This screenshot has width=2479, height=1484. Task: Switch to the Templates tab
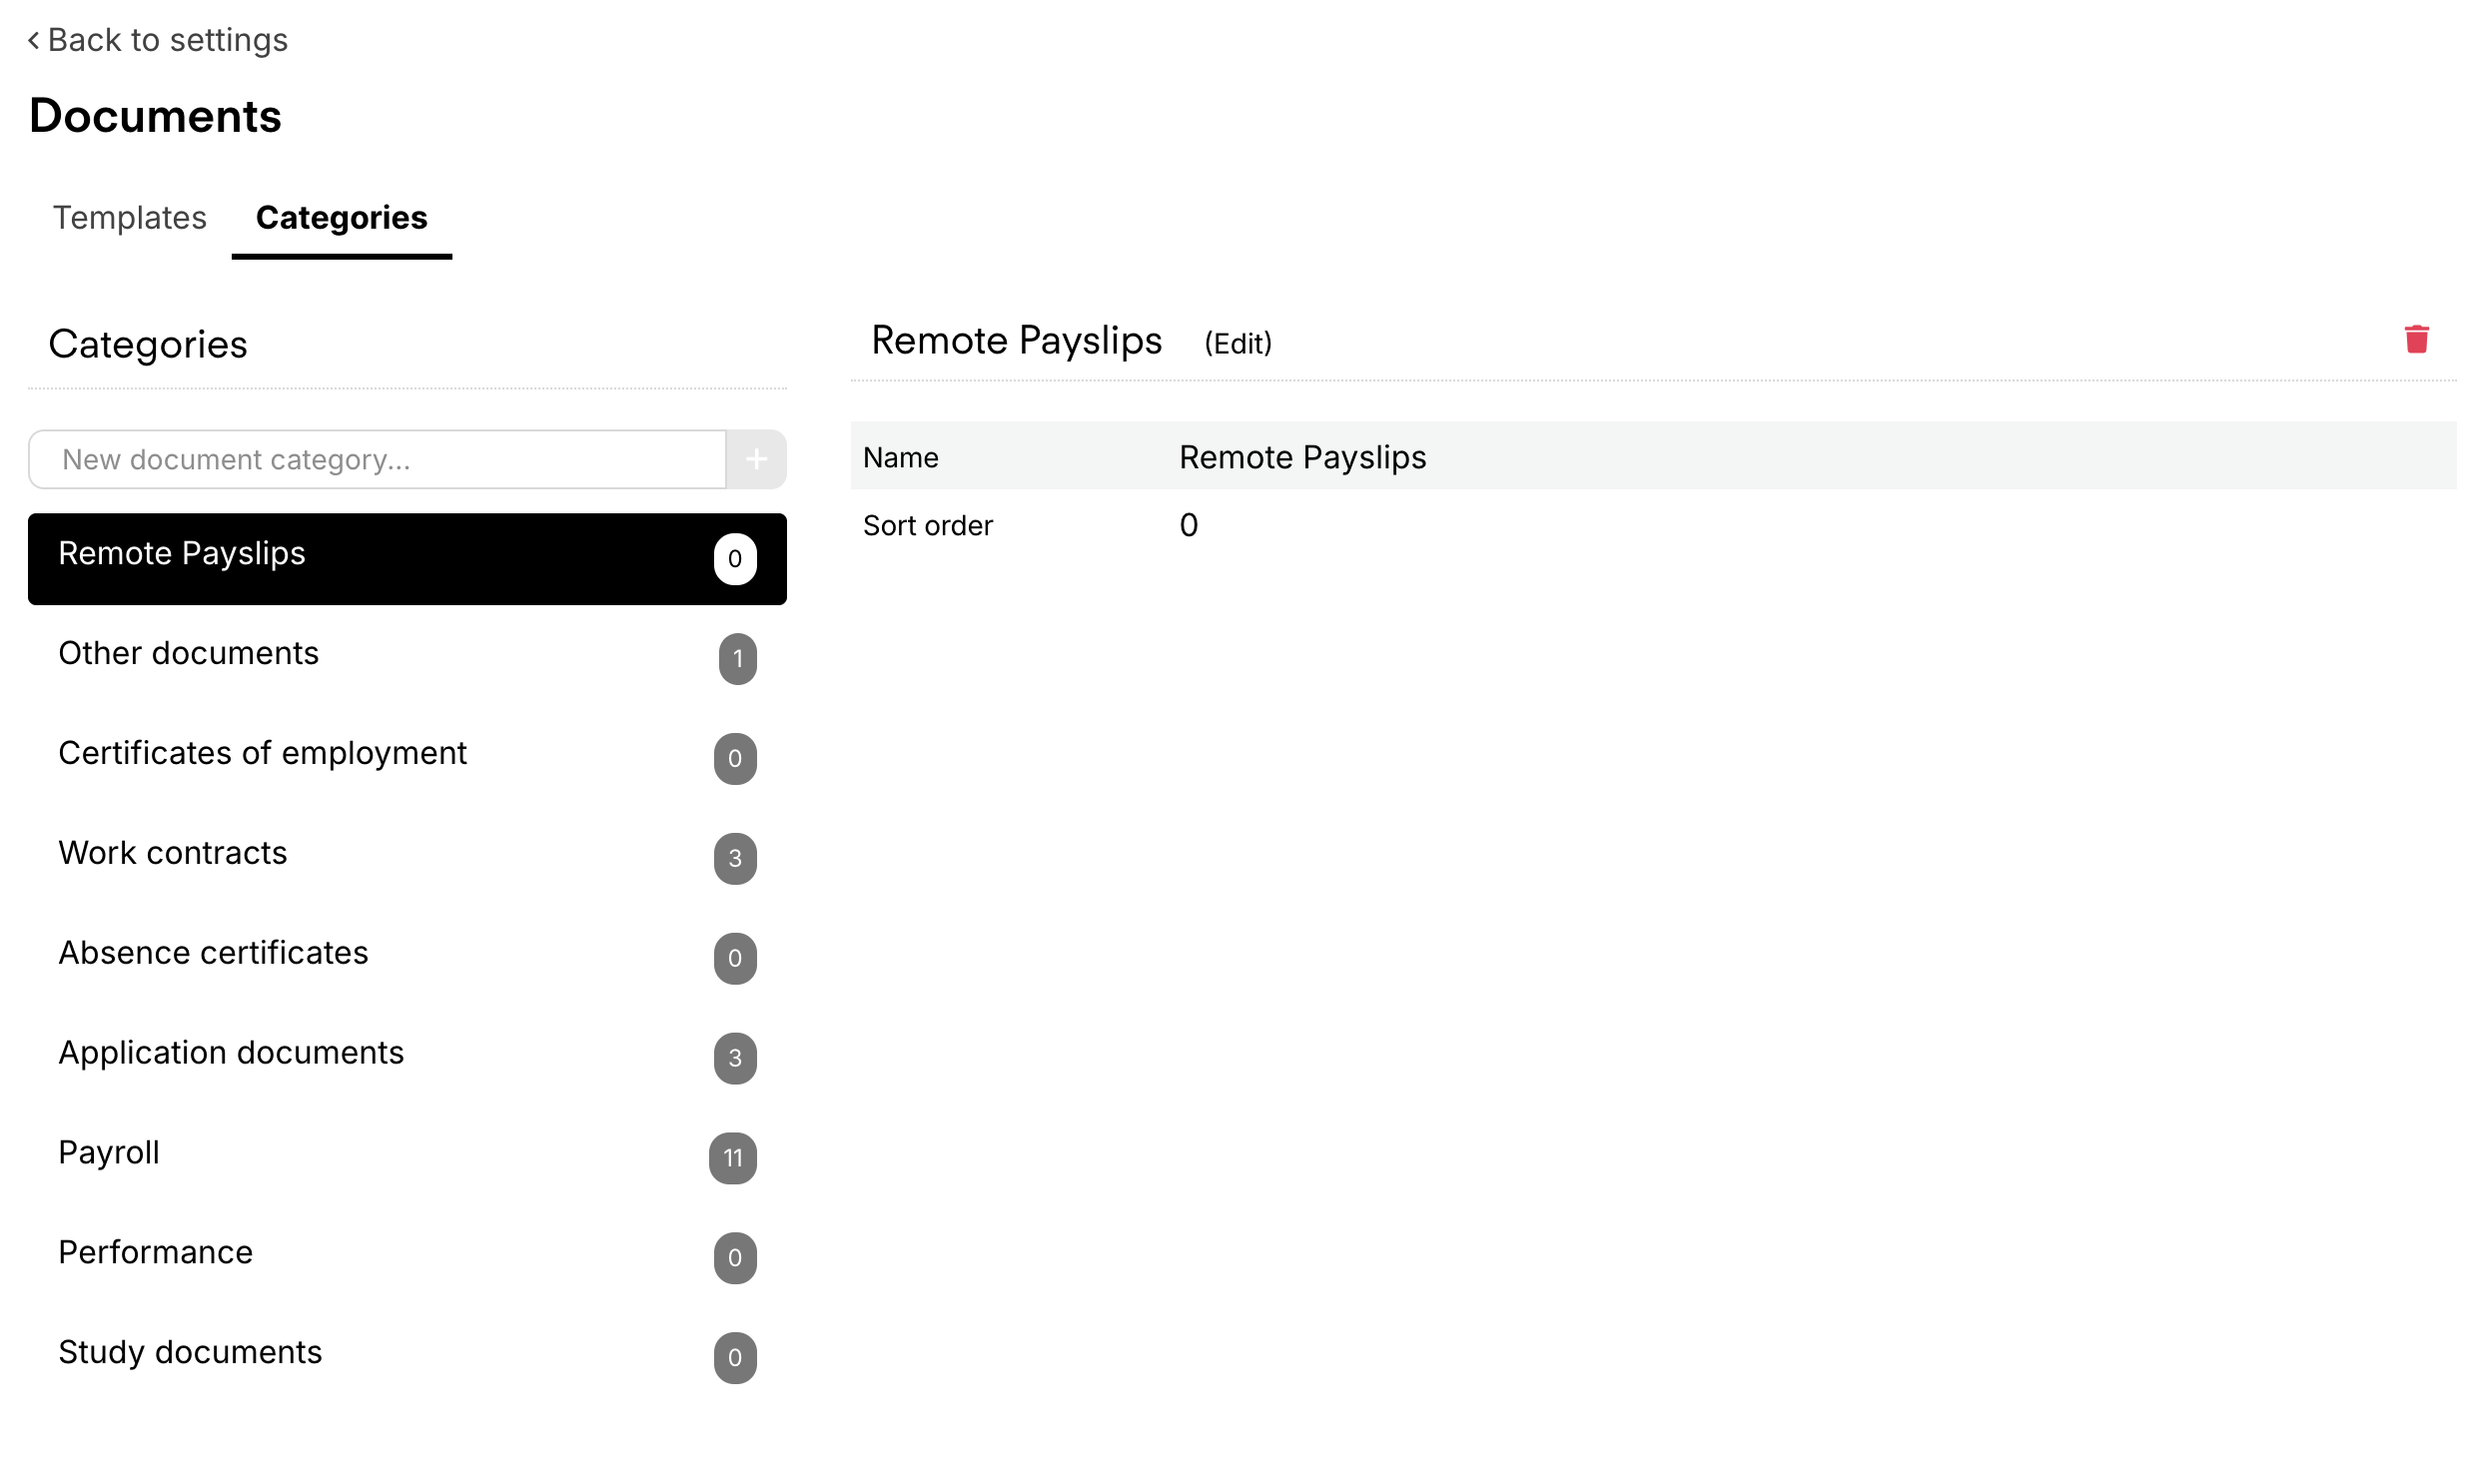click(130, 218)
